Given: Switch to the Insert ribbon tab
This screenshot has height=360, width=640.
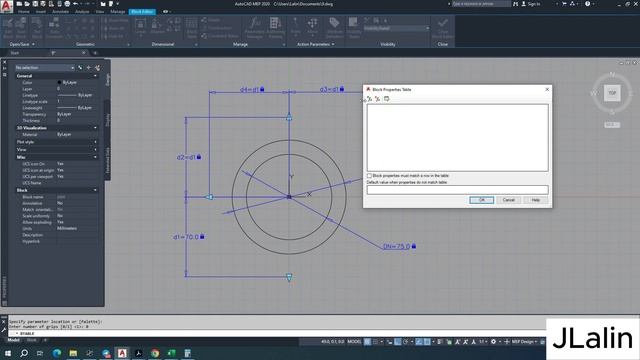Looking at the screenshot, I should click(x=41, y=11).
